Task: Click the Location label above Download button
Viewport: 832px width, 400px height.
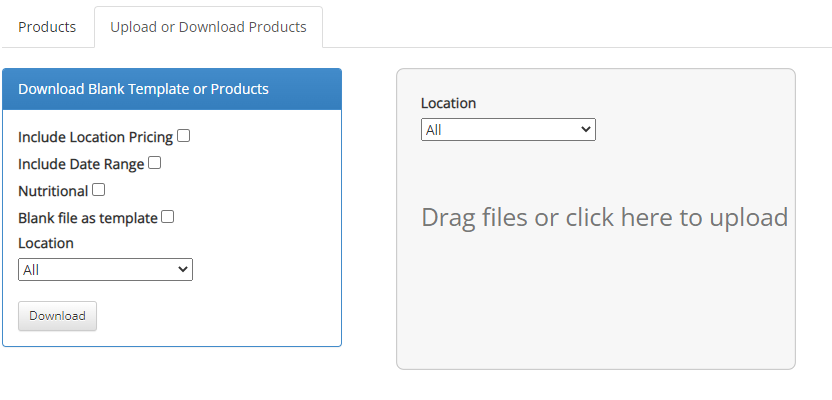Action: [46, 243]
